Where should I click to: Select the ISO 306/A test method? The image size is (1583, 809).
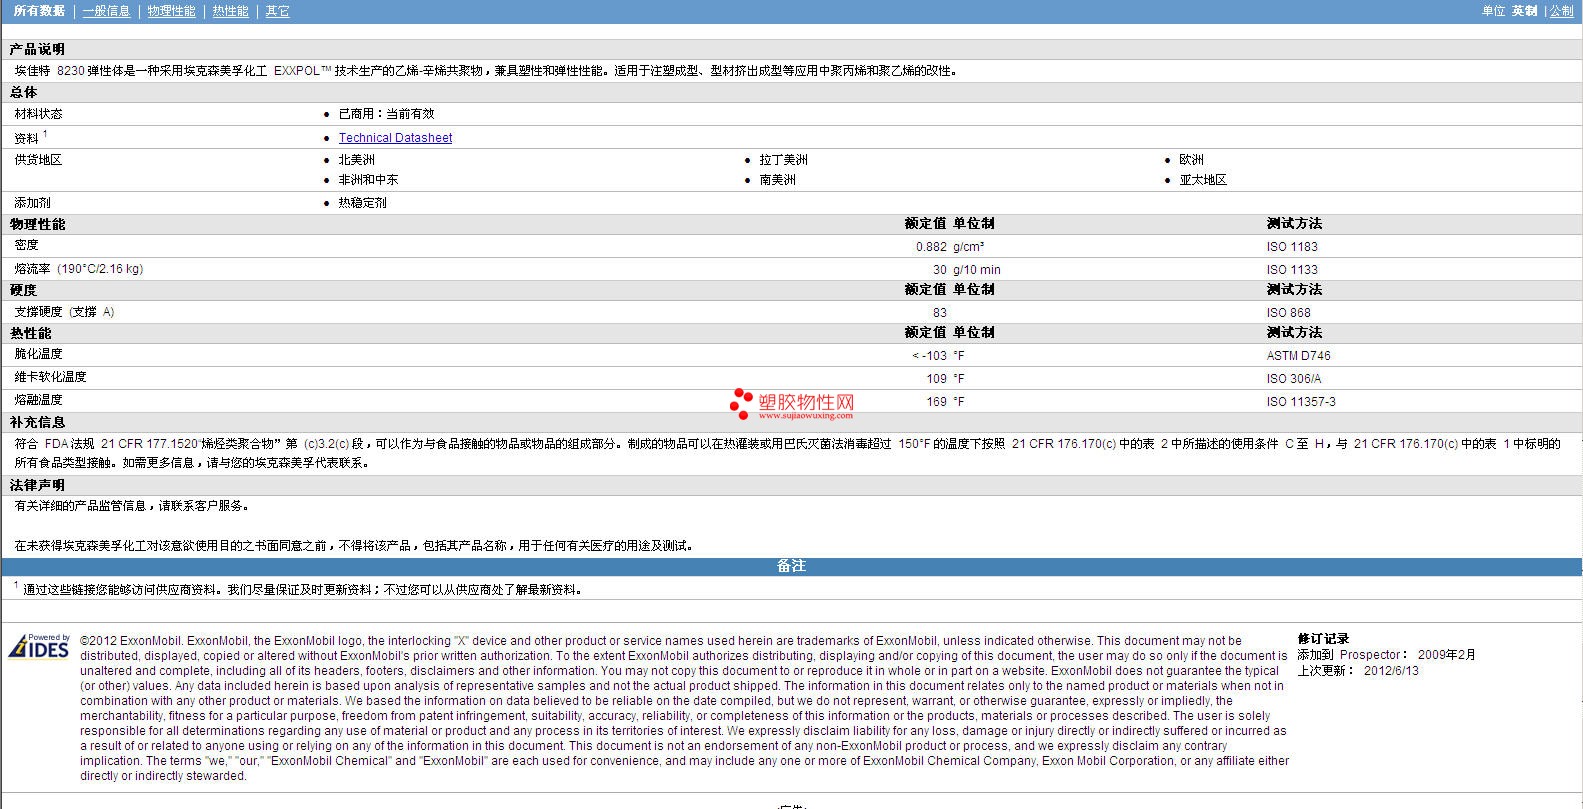(x=1293, y=379)
